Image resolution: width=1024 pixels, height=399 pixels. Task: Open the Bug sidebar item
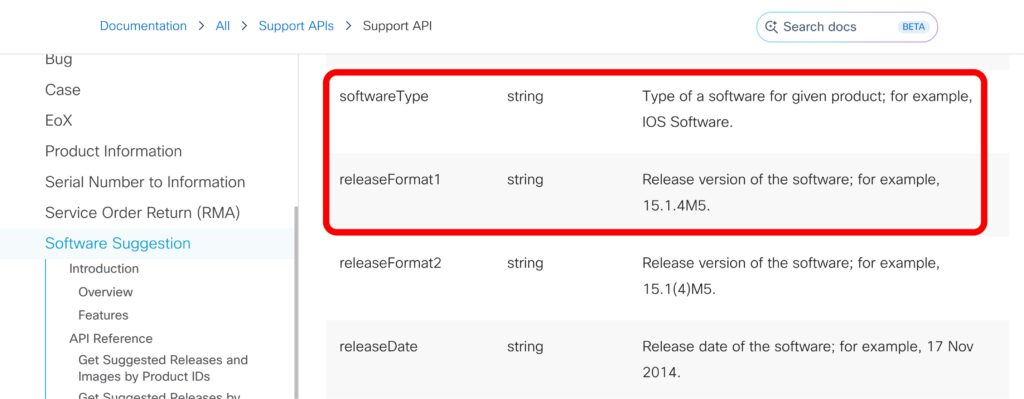coord(59,59)
